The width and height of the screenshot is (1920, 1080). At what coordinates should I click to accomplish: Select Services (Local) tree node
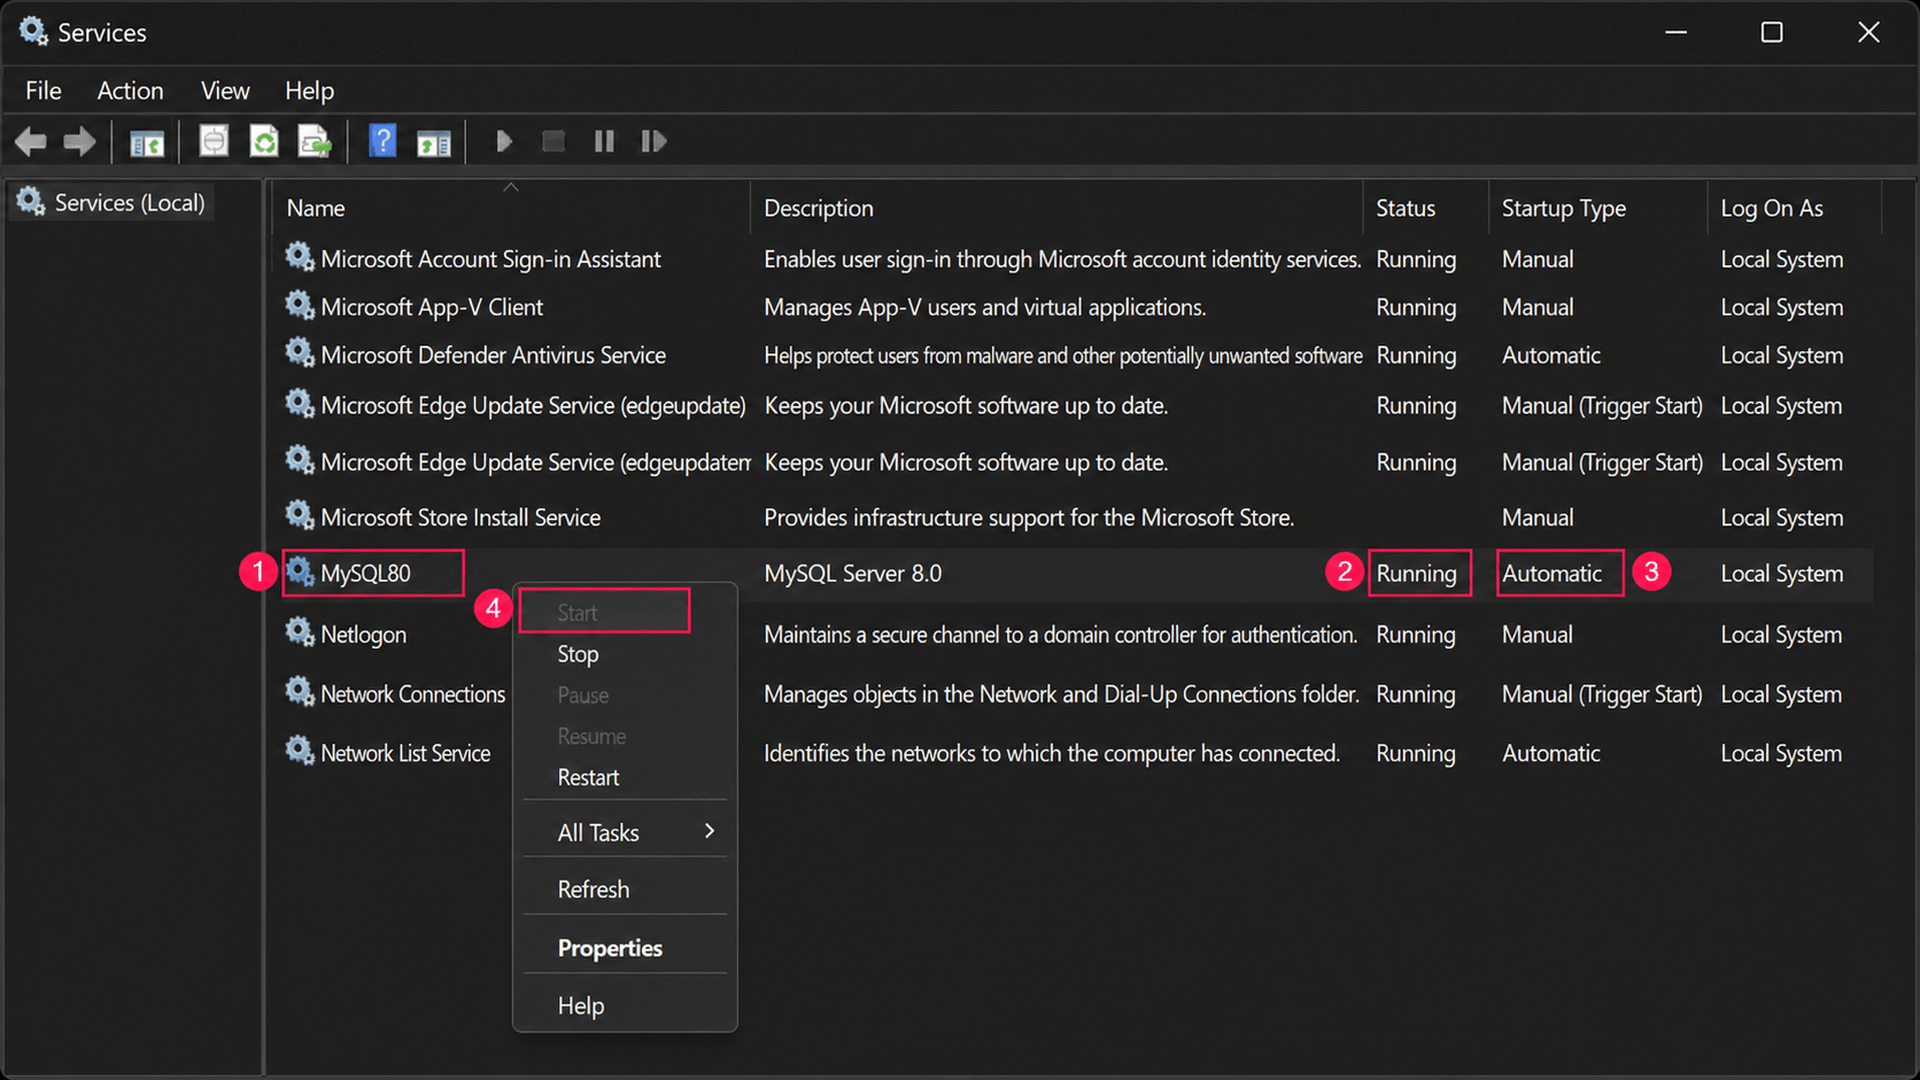point(111,202)
